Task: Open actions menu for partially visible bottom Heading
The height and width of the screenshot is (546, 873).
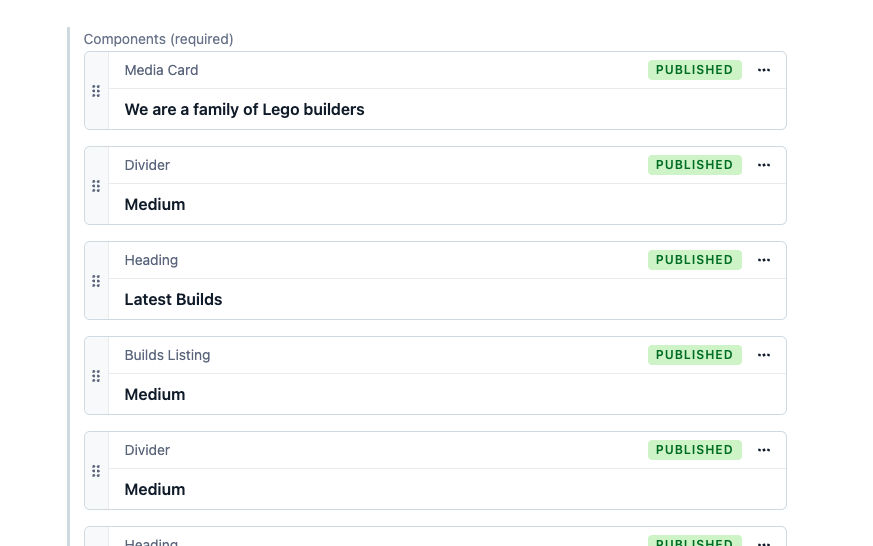Action: 763,543
